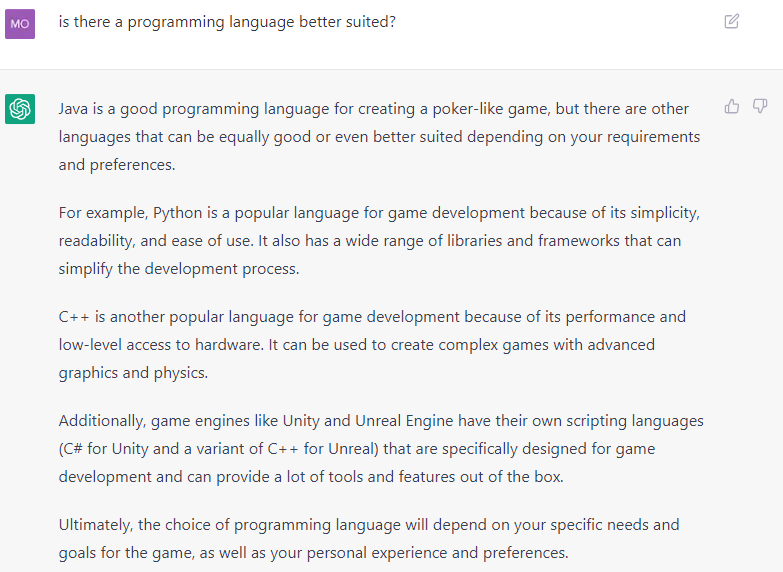The image size is (783, 572).
Task: Click the user's question about programming language
Action: [x=227, y=22]
